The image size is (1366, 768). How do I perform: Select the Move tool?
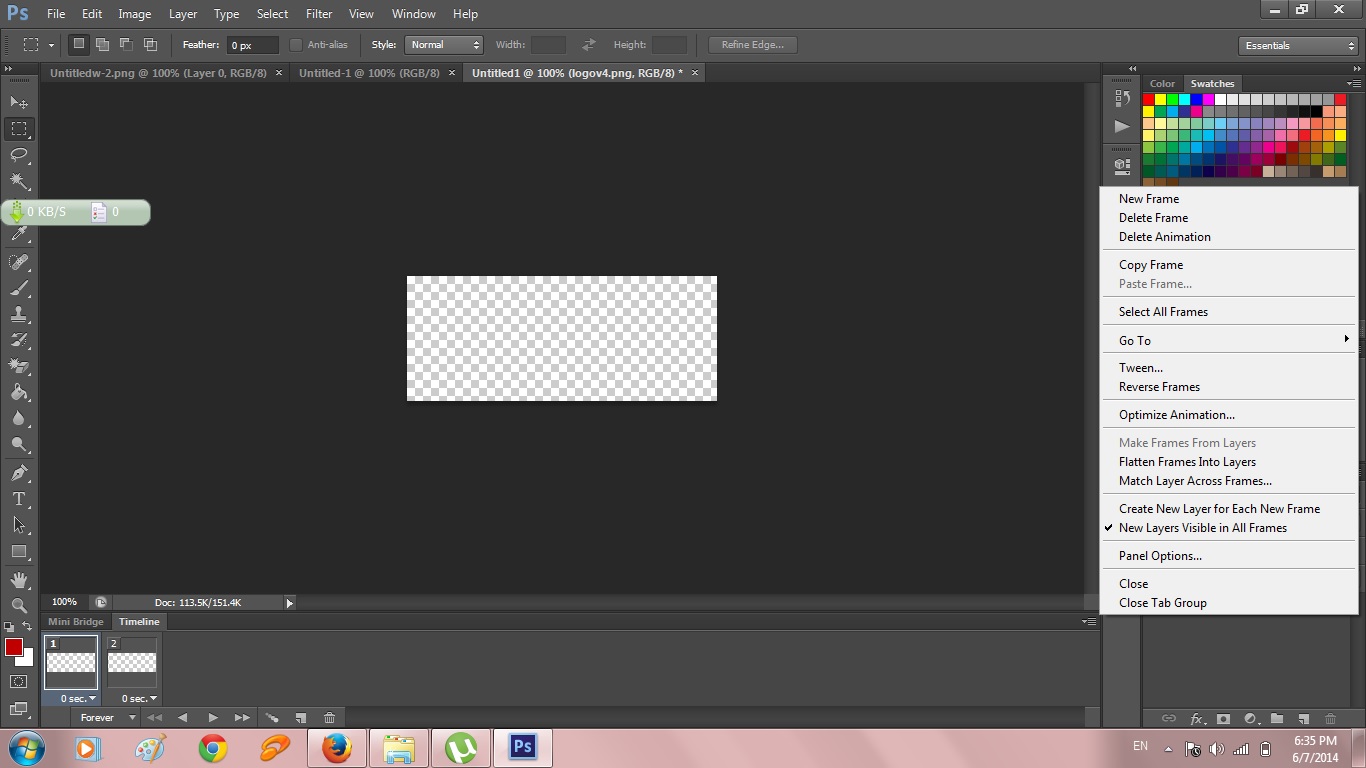[x=19, y=102]
